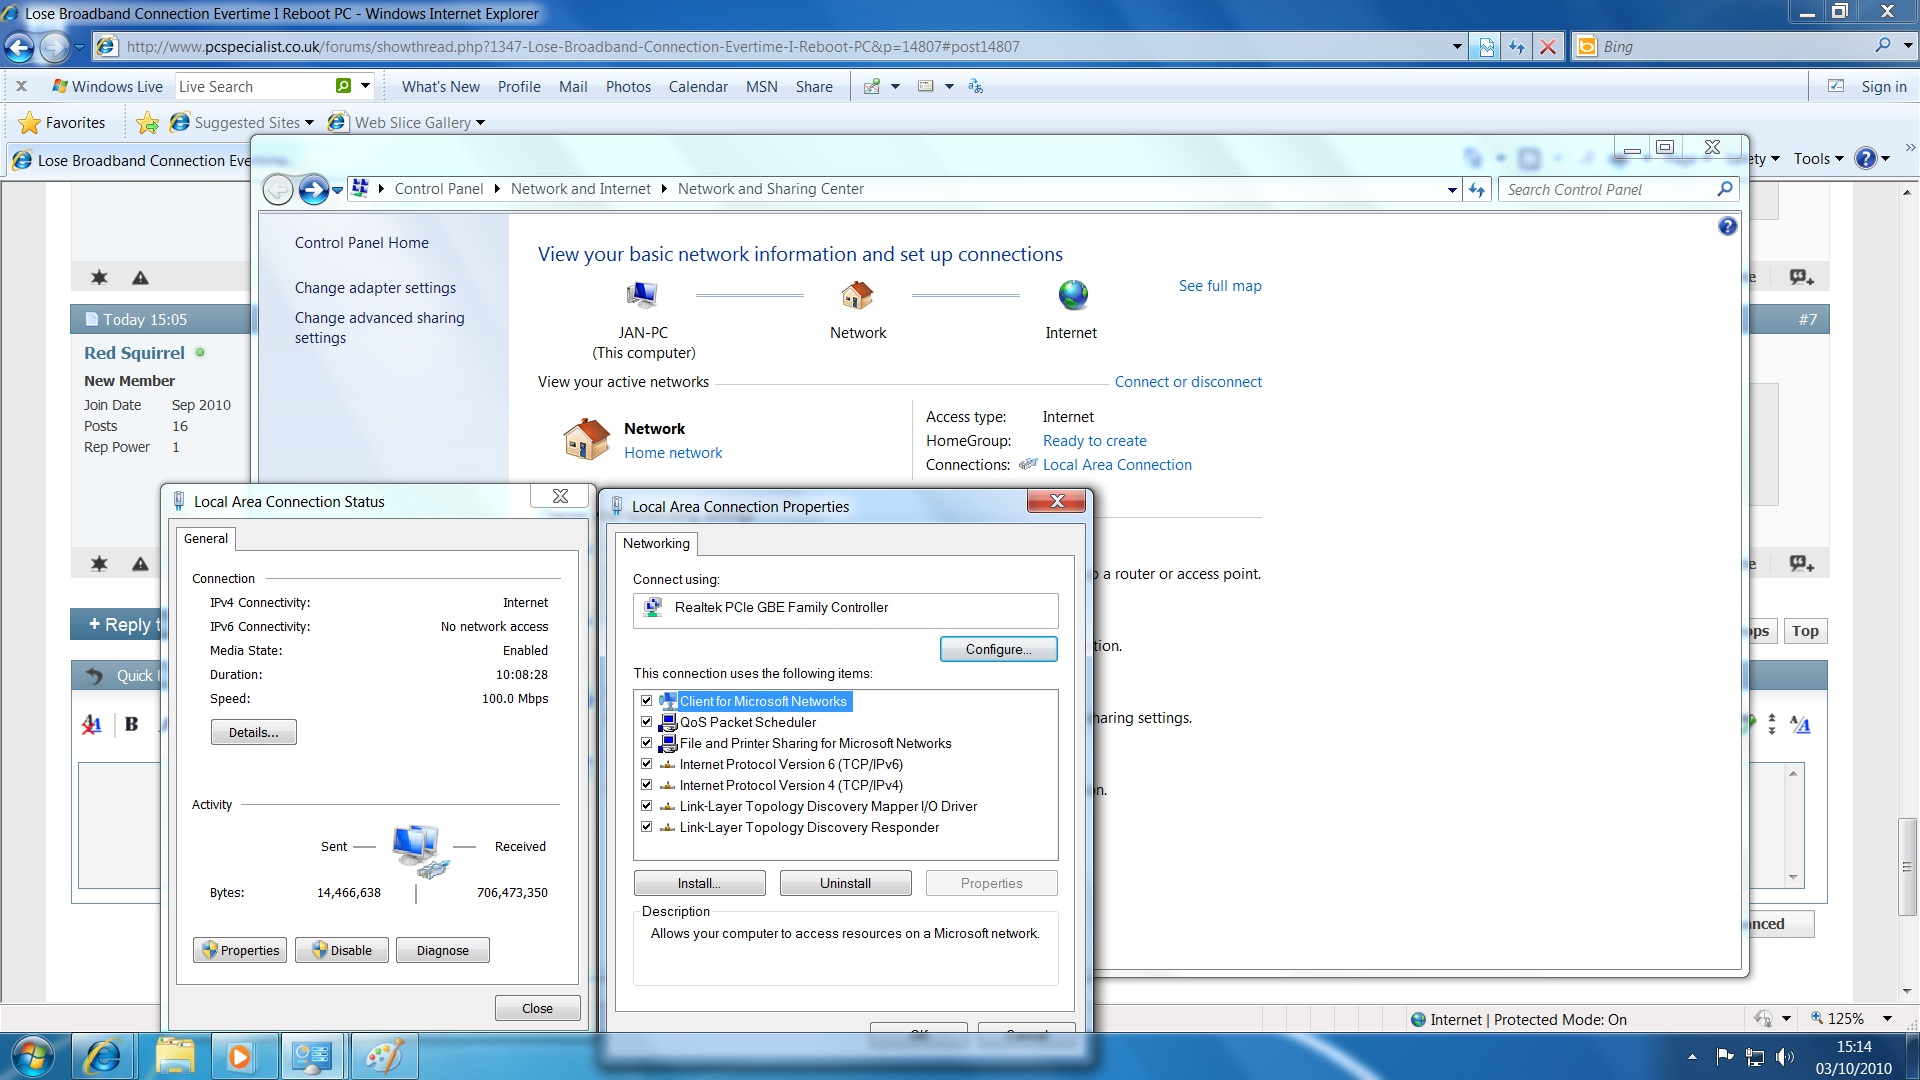Open Change adapter settings link
Screen dimensions: 1920x1080
click(x=375, y=288)
